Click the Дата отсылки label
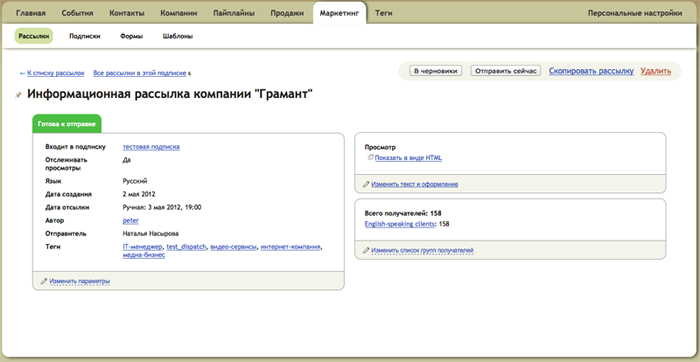The height and width of the screenshot is (362, 700). pyautogui.click(x=67, y=207)
